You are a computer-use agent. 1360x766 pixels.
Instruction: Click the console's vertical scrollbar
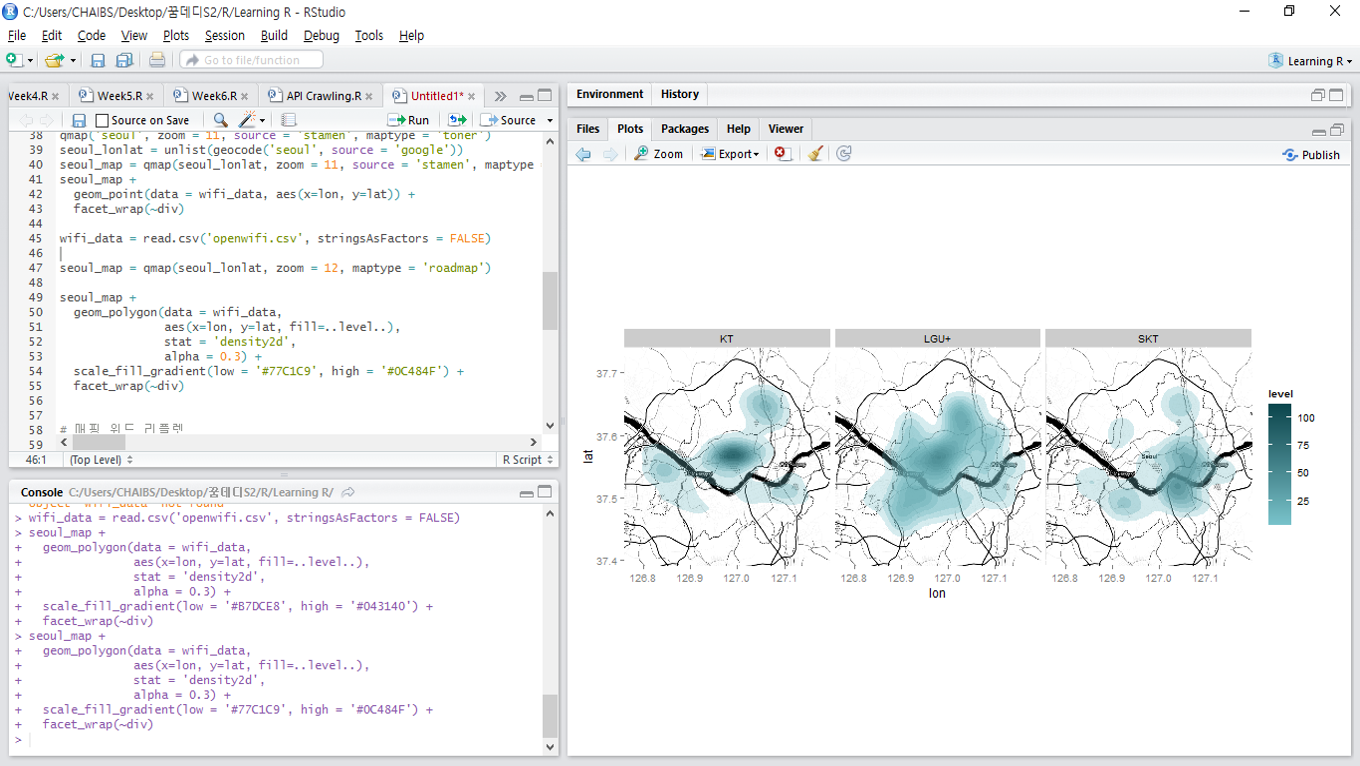(x=550, y=628)
